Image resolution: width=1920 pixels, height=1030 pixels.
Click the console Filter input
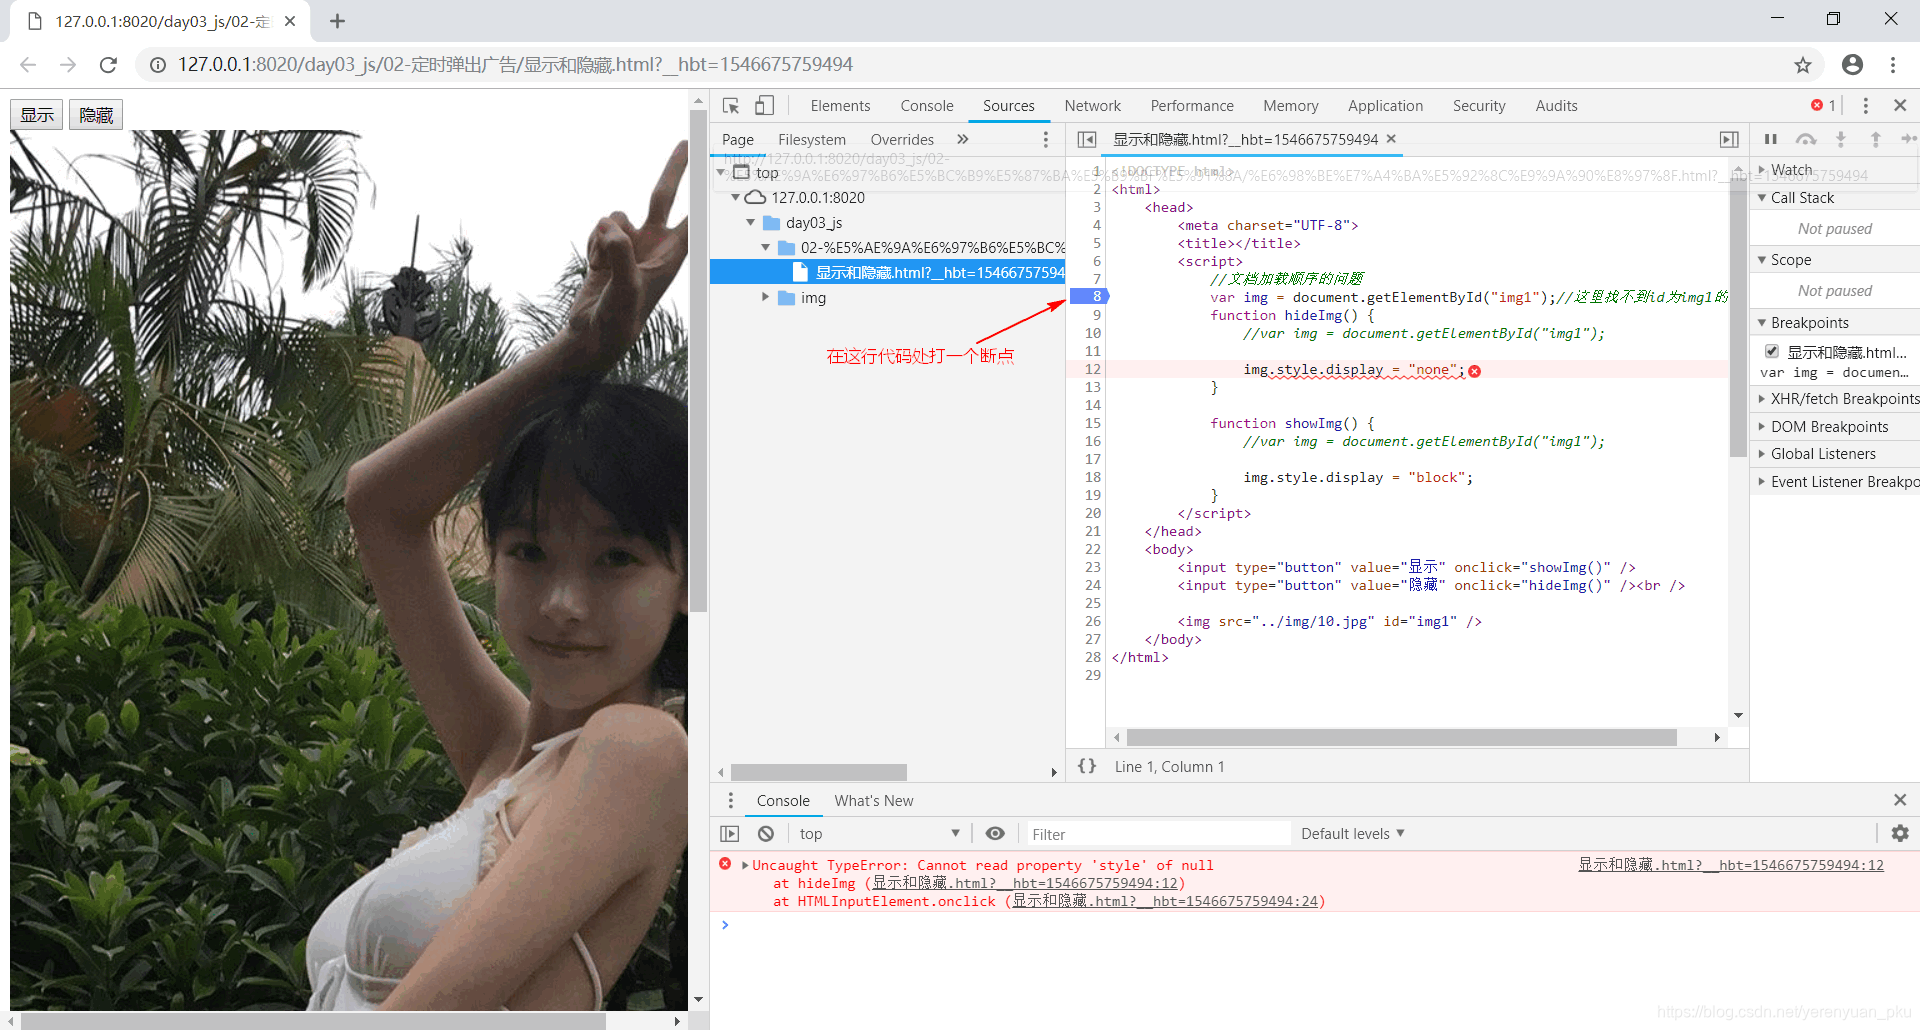(1157, 833)
